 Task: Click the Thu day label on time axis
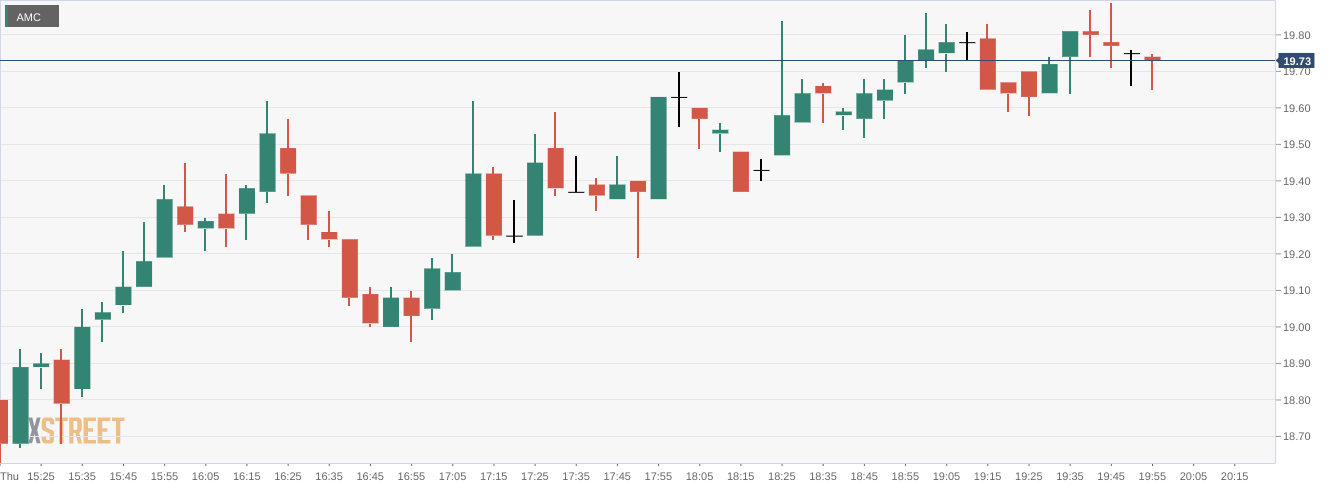click(9, 476)
